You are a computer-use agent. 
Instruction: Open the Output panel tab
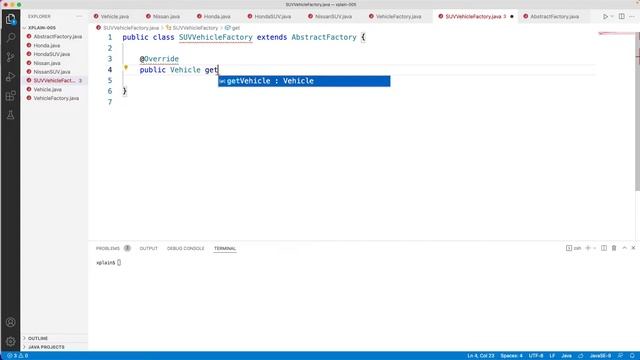point(148,248)
